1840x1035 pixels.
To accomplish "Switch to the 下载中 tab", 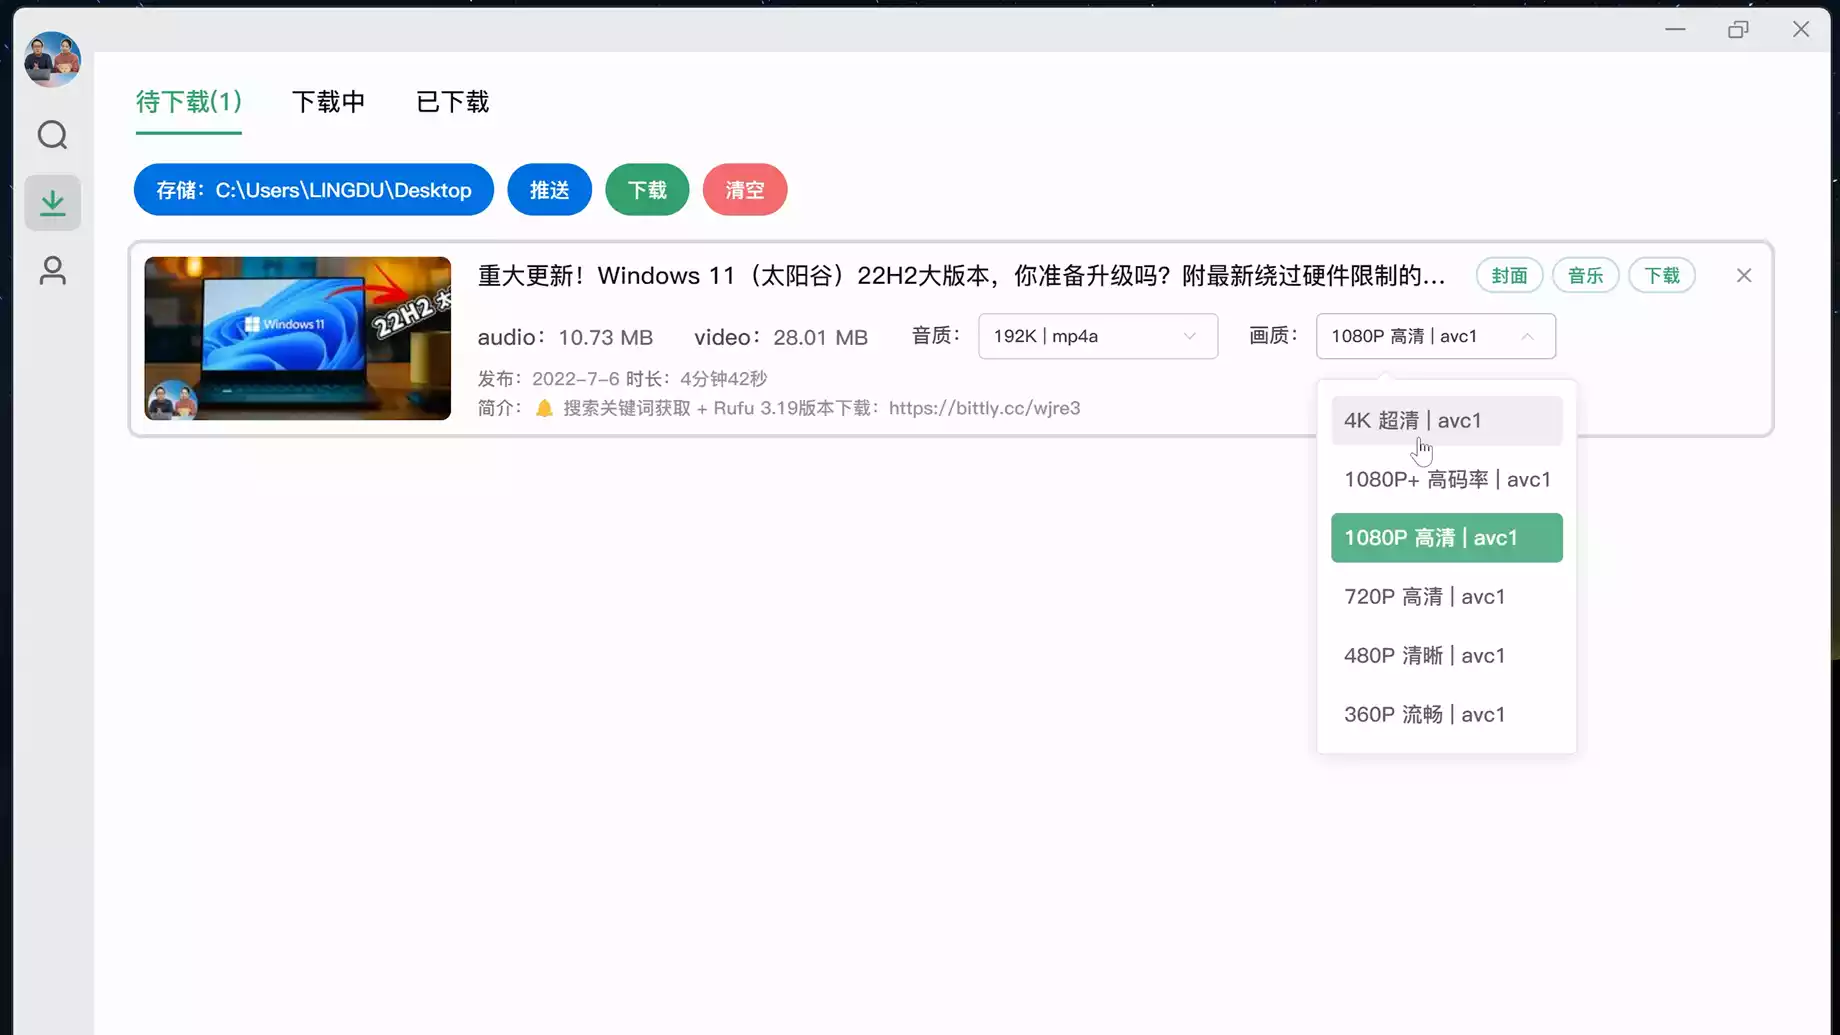I will (328, 102).
